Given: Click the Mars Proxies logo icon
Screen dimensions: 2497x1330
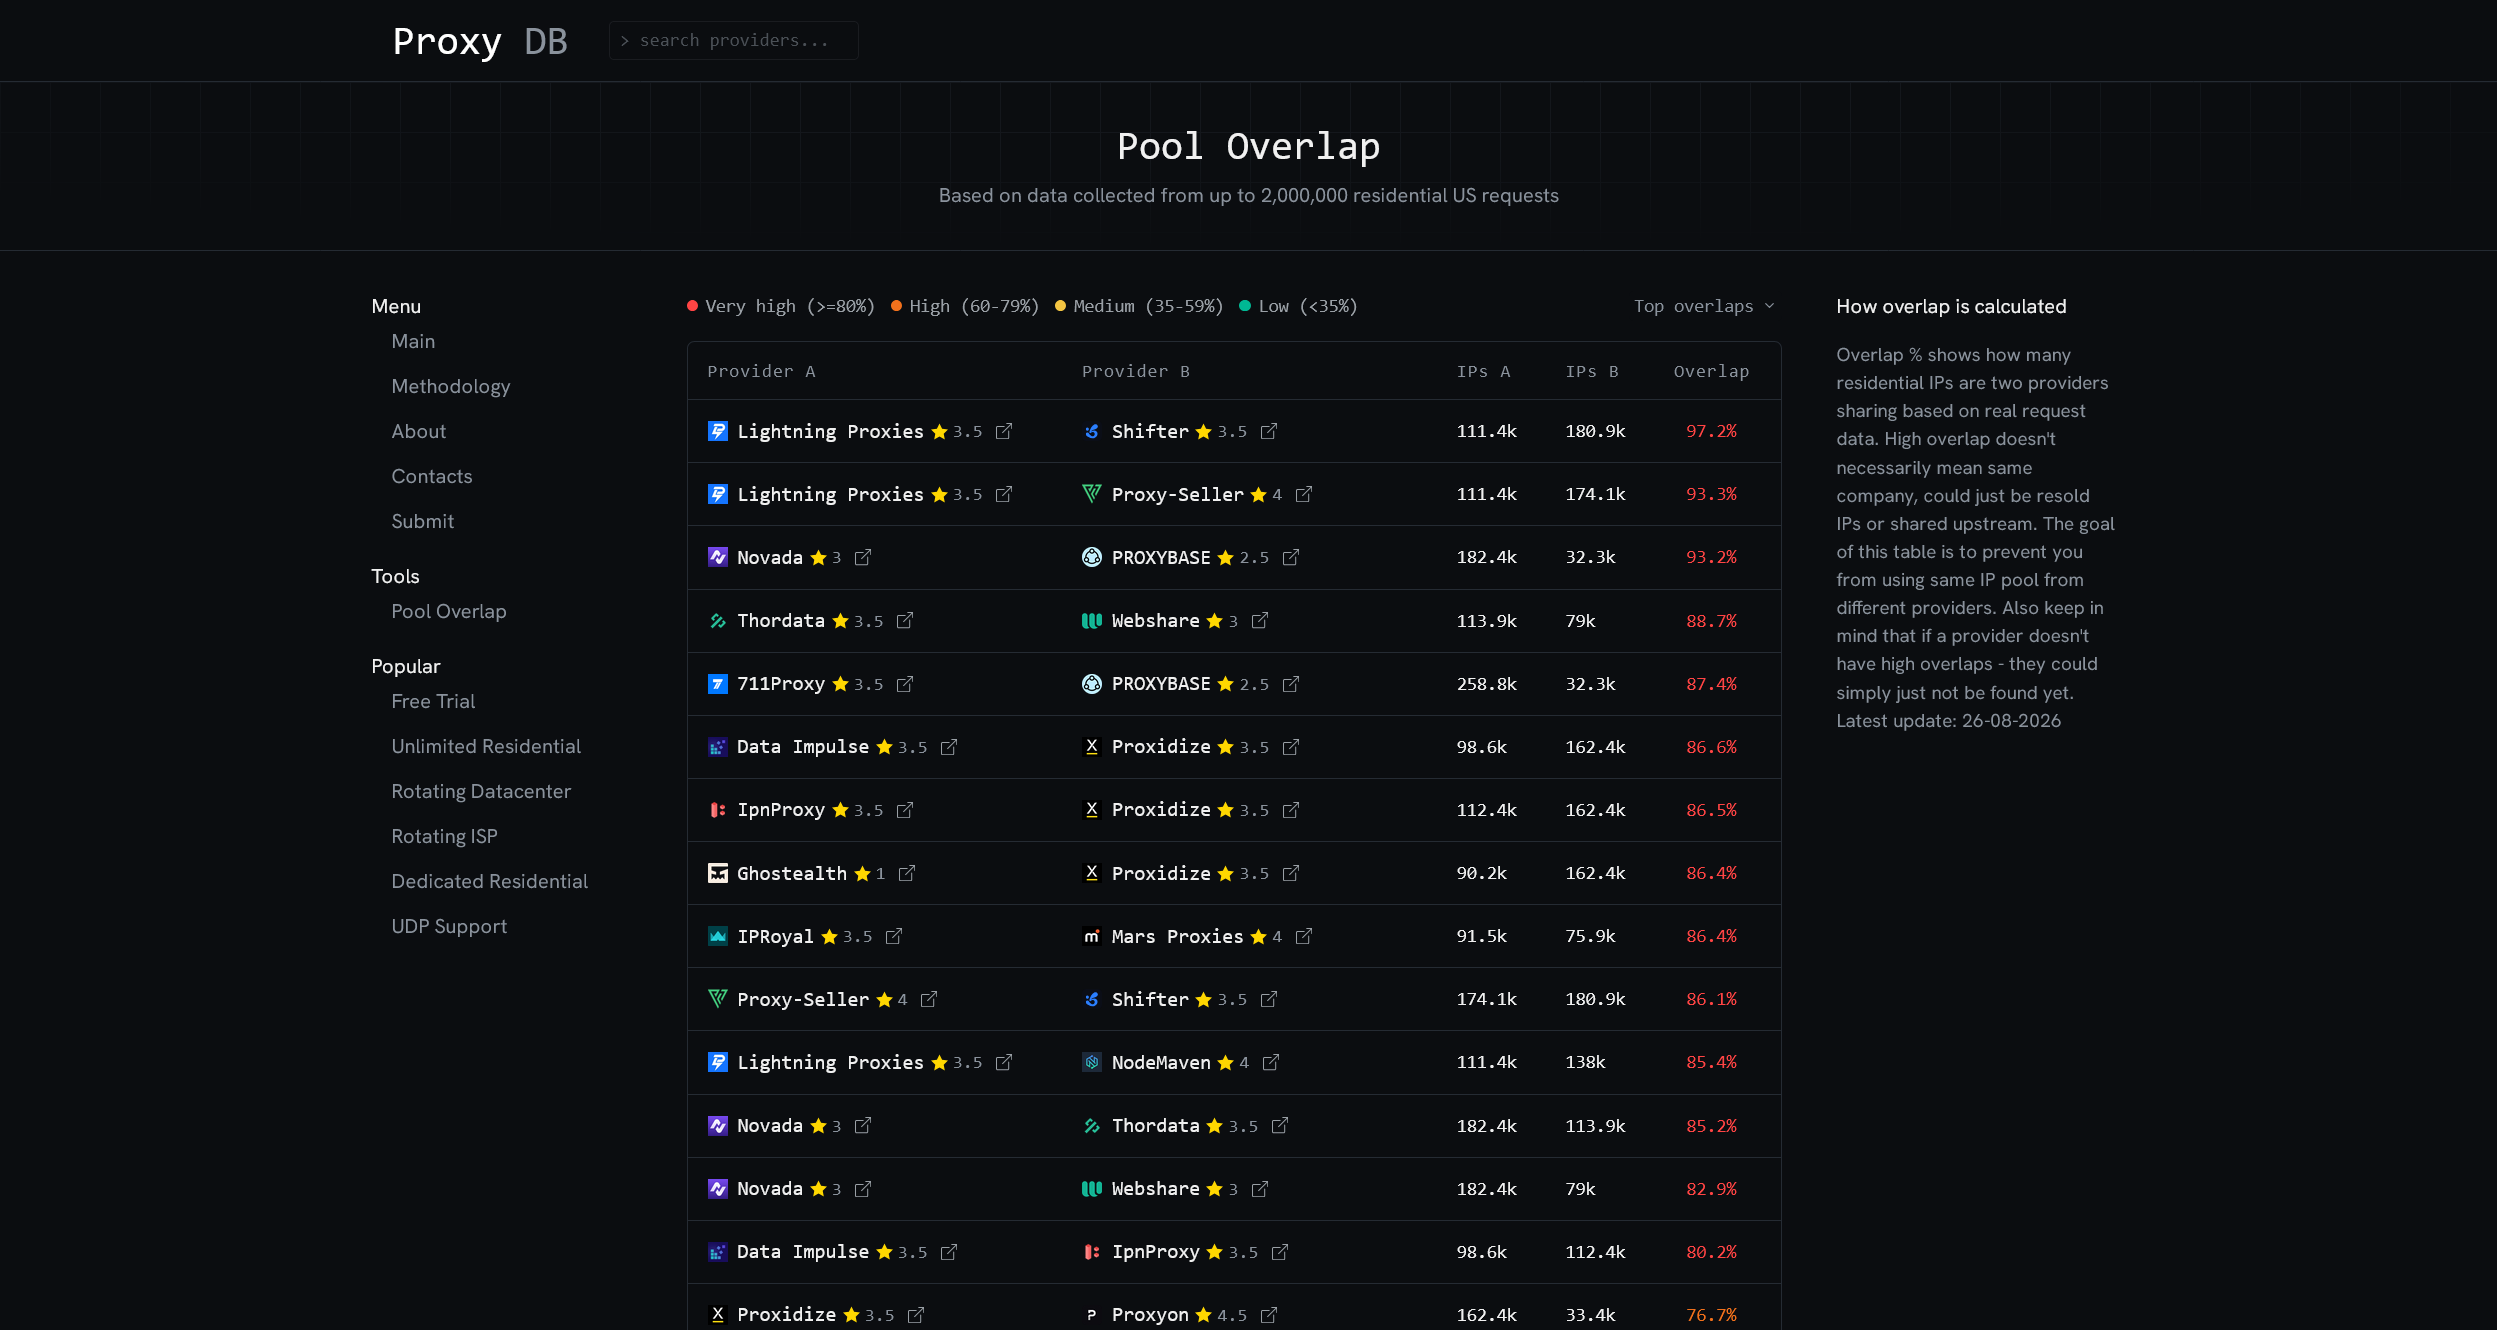Looking at the screenshot, I should (1092, 936).
